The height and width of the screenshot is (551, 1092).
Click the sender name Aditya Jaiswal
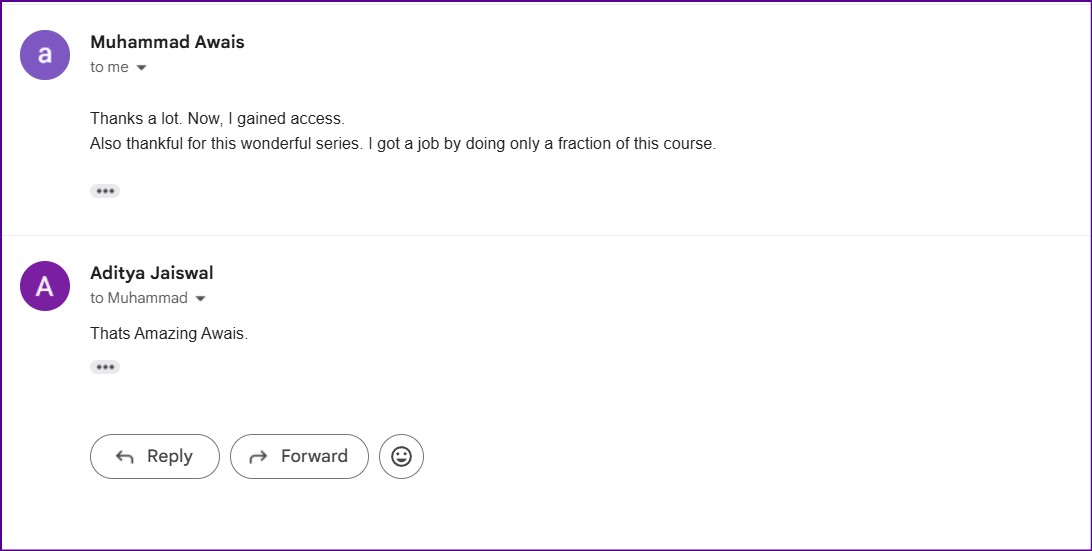[x=151, y=273]
